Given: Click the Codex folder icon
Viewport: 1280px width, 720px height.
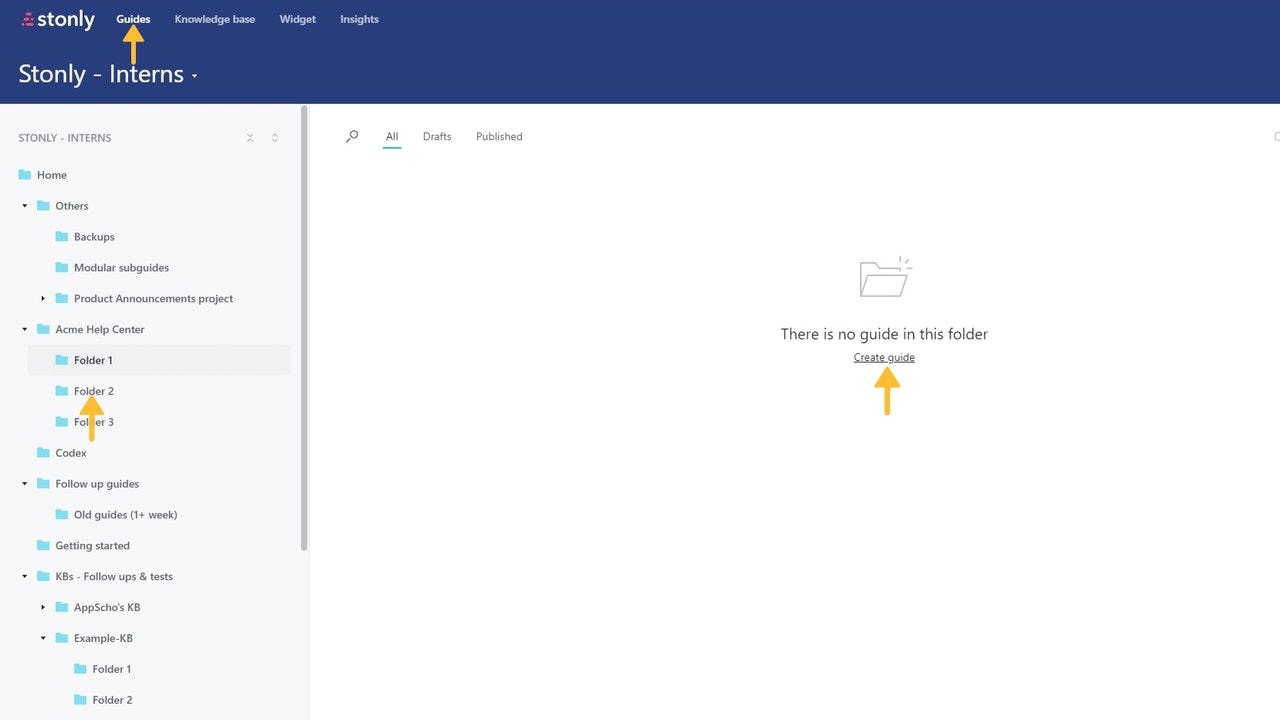Looking at the screenshot, I should [43, 453].
